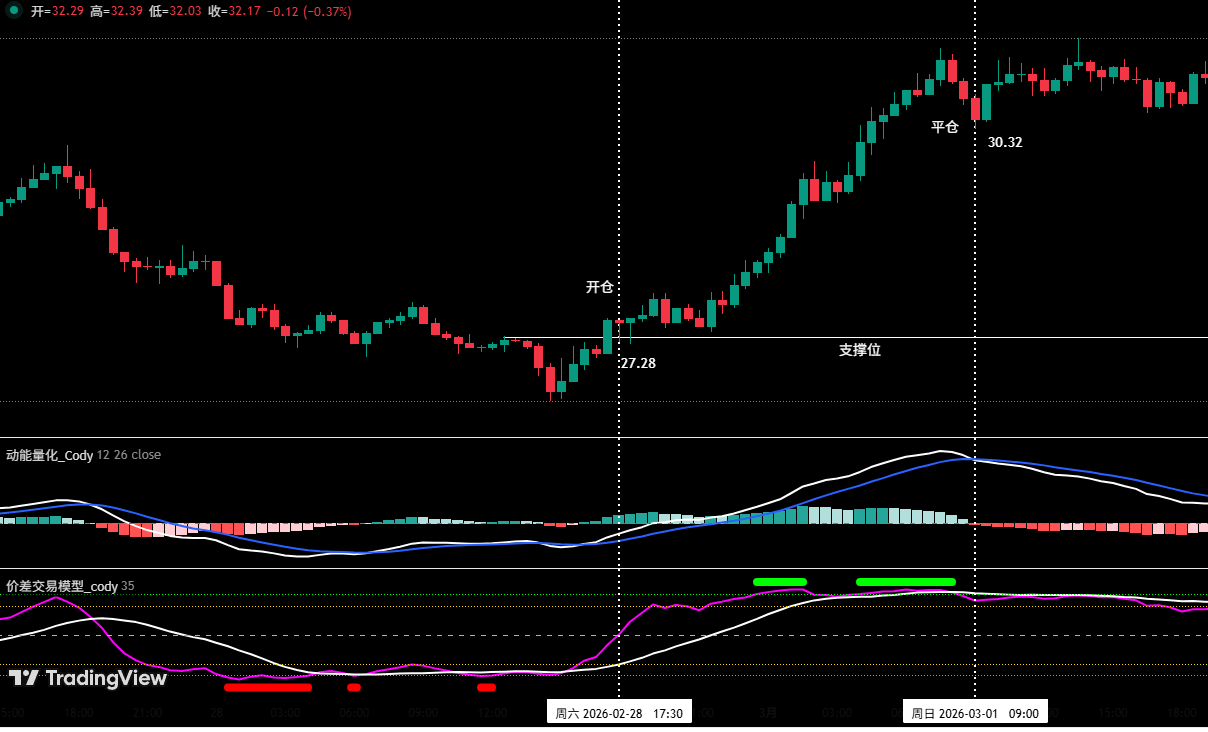The image size is (1208, 732).
Task: Select the 27.28 price annotation
Action: [x=638, y=363]
